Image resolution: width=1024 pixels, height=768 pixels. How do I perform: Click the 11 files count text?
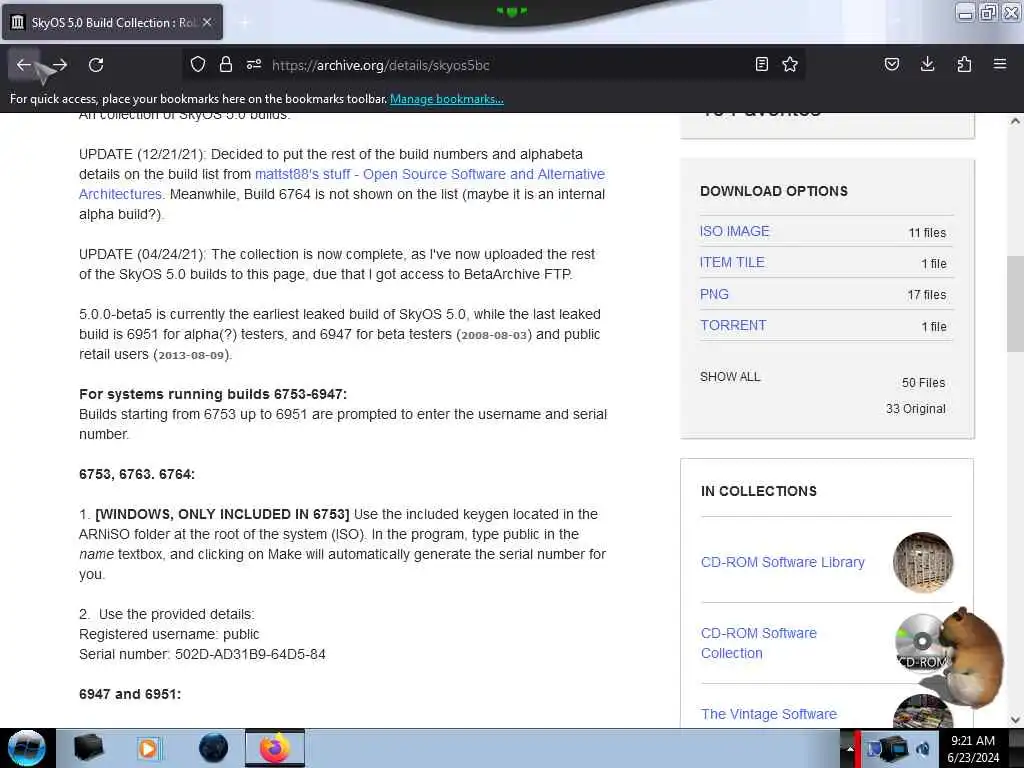(927, 232)
